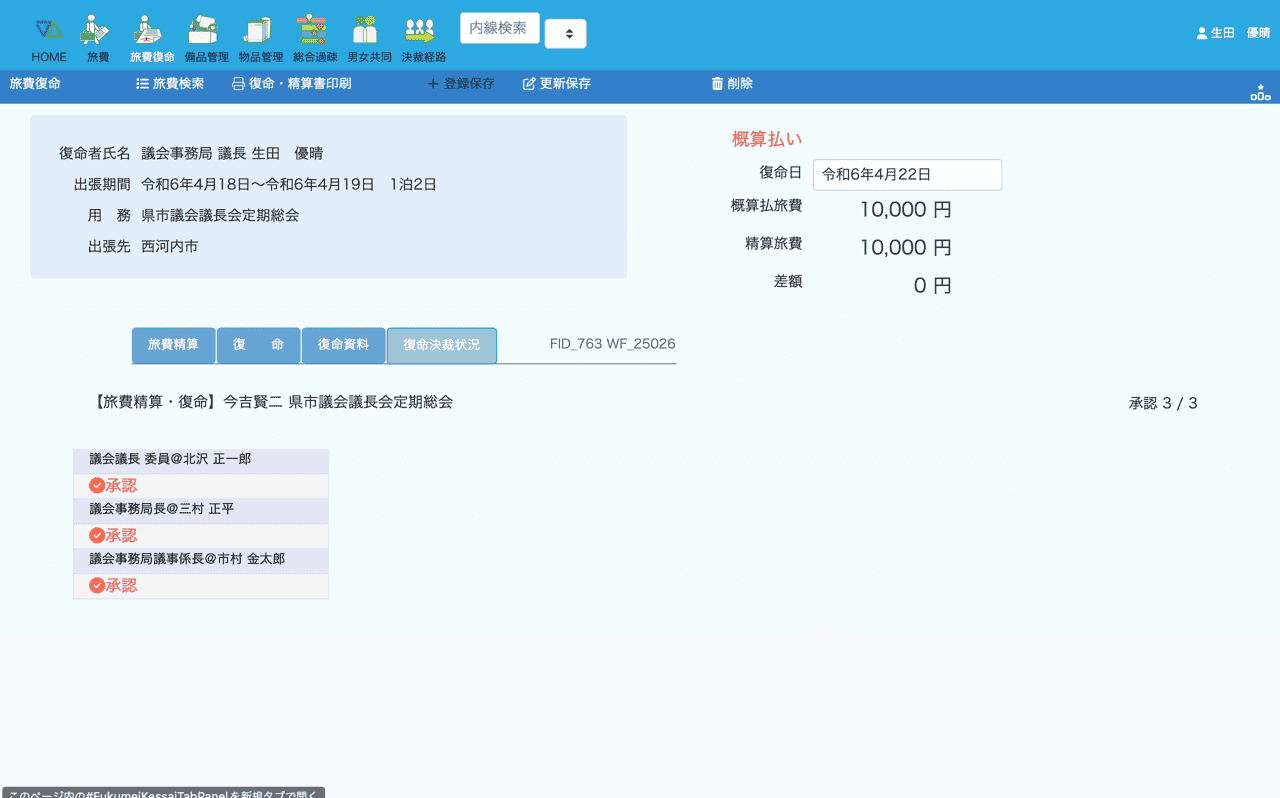Open the 備品管理 module icon
The image size is (1280, 798).
(206, 40)
